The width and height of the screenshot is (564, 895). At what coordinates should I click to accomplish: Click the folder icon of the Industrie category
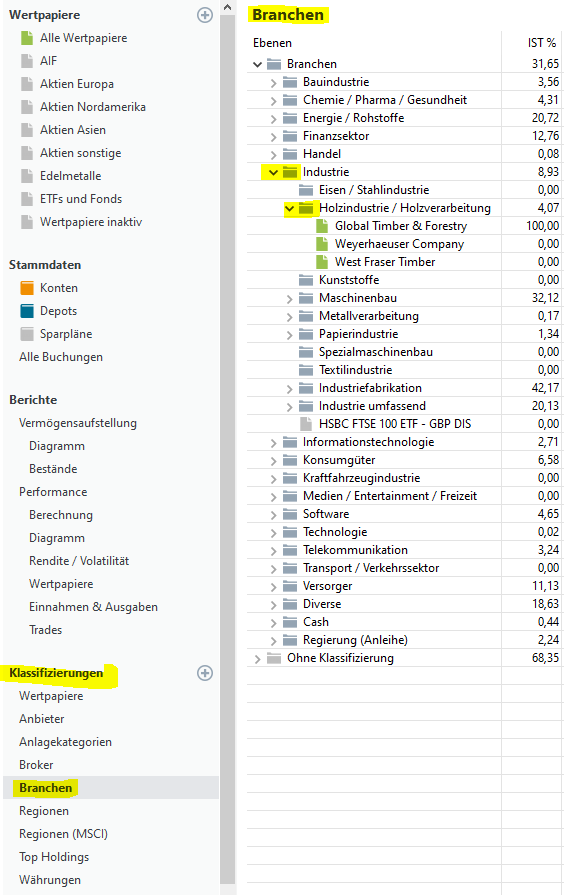[x=290, y=172]
